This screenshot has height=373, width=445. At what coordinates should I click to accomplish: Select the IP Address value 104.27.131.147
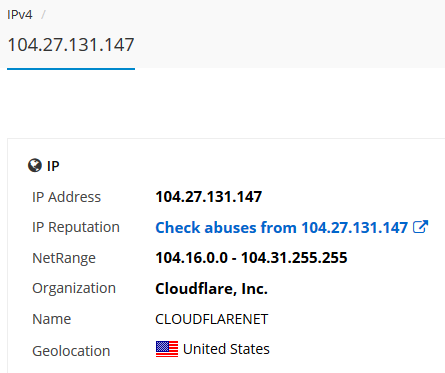point(209,197)
